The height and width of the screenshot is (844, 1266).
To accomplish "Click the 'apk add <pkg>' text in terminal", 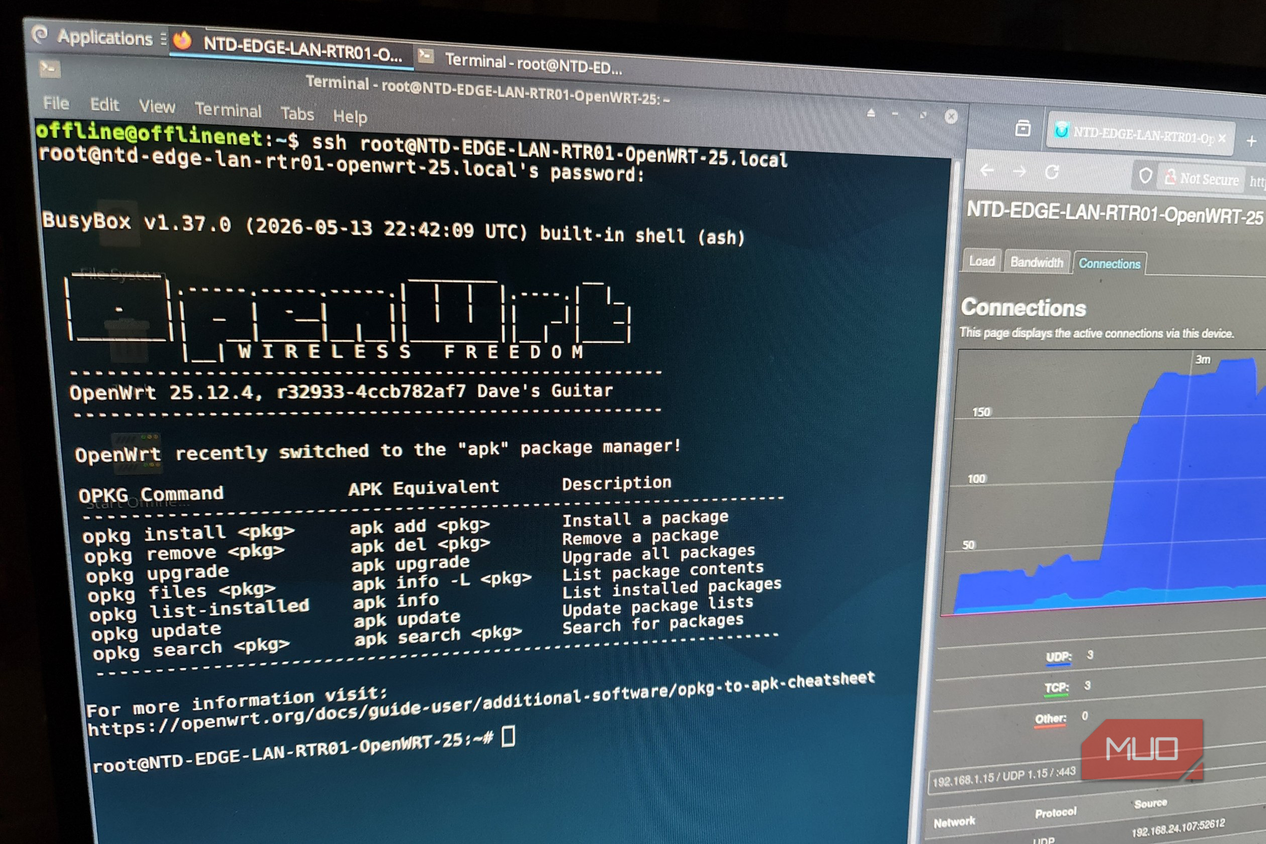I will [420, 525].
